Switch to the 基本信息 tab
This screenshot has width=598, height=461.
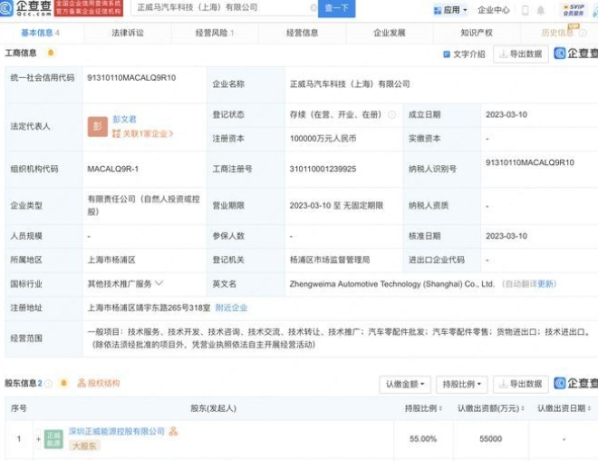[x=40, y=33]
